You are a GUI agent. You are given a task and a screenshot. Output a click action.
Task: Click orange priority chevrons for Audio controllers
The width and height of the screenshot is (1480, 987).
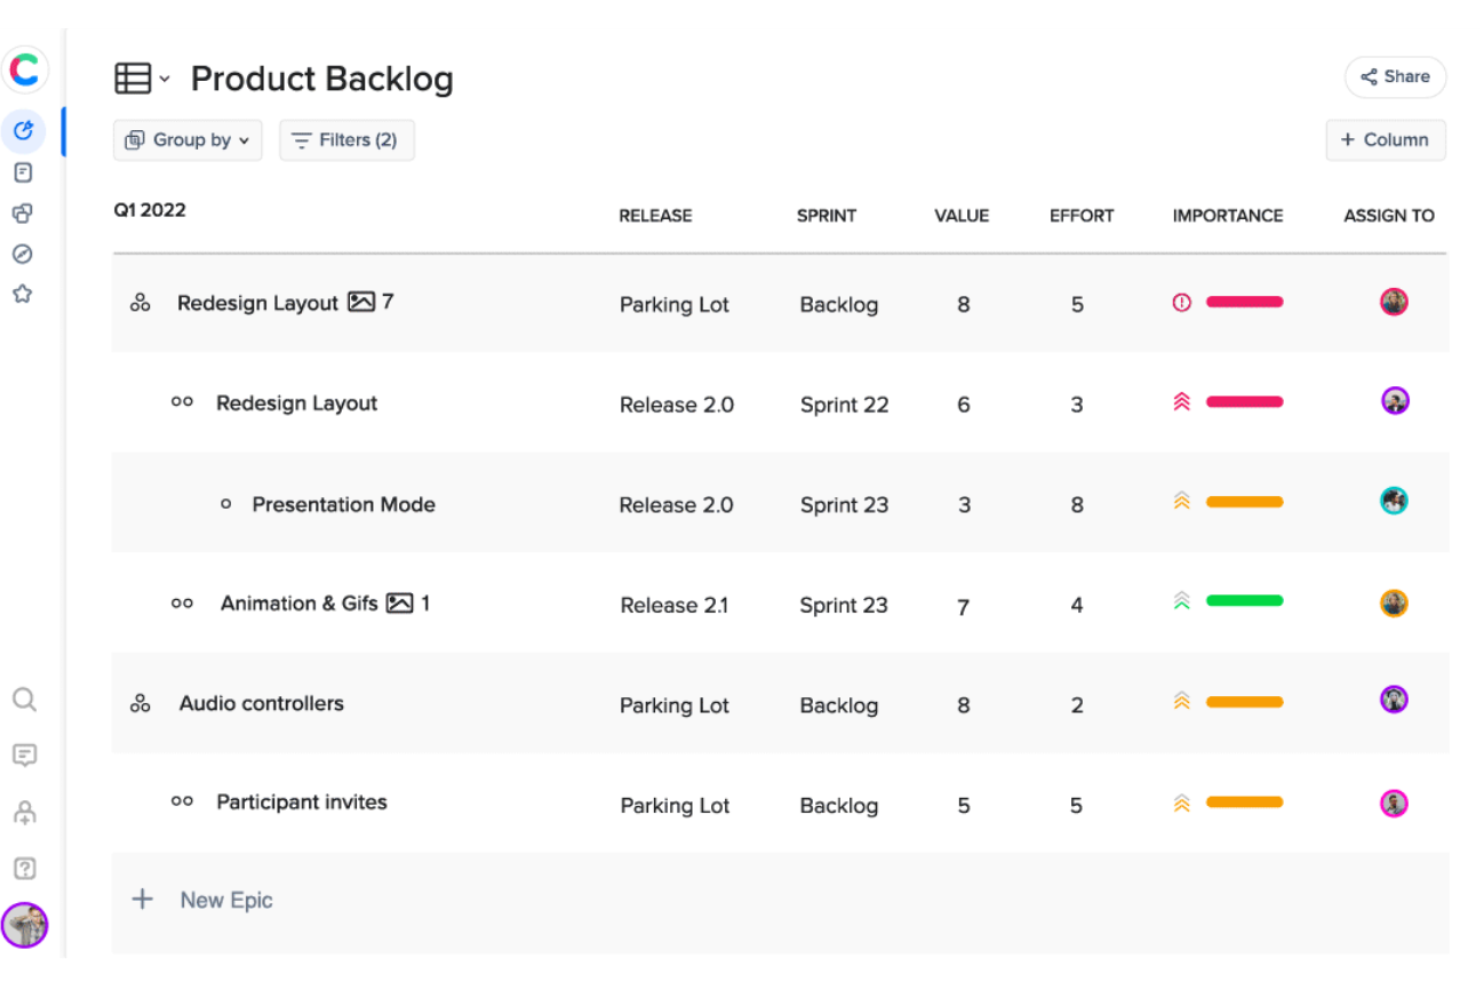pos(1182,702)
